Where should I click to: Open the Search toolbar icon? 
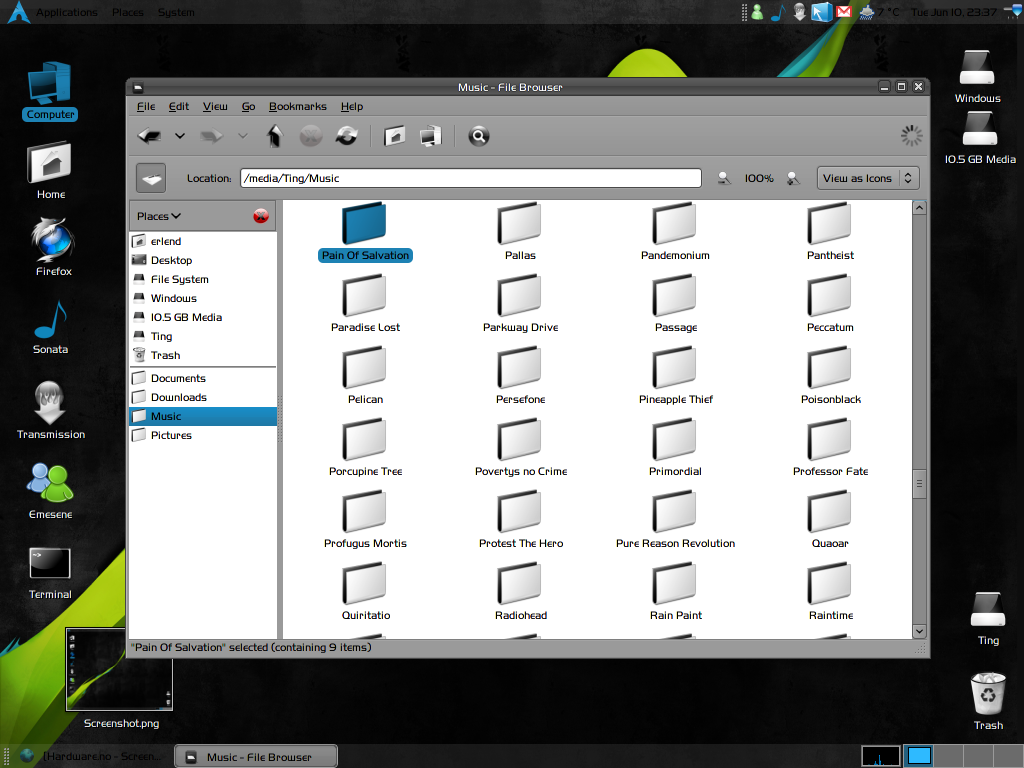point(479,136)
